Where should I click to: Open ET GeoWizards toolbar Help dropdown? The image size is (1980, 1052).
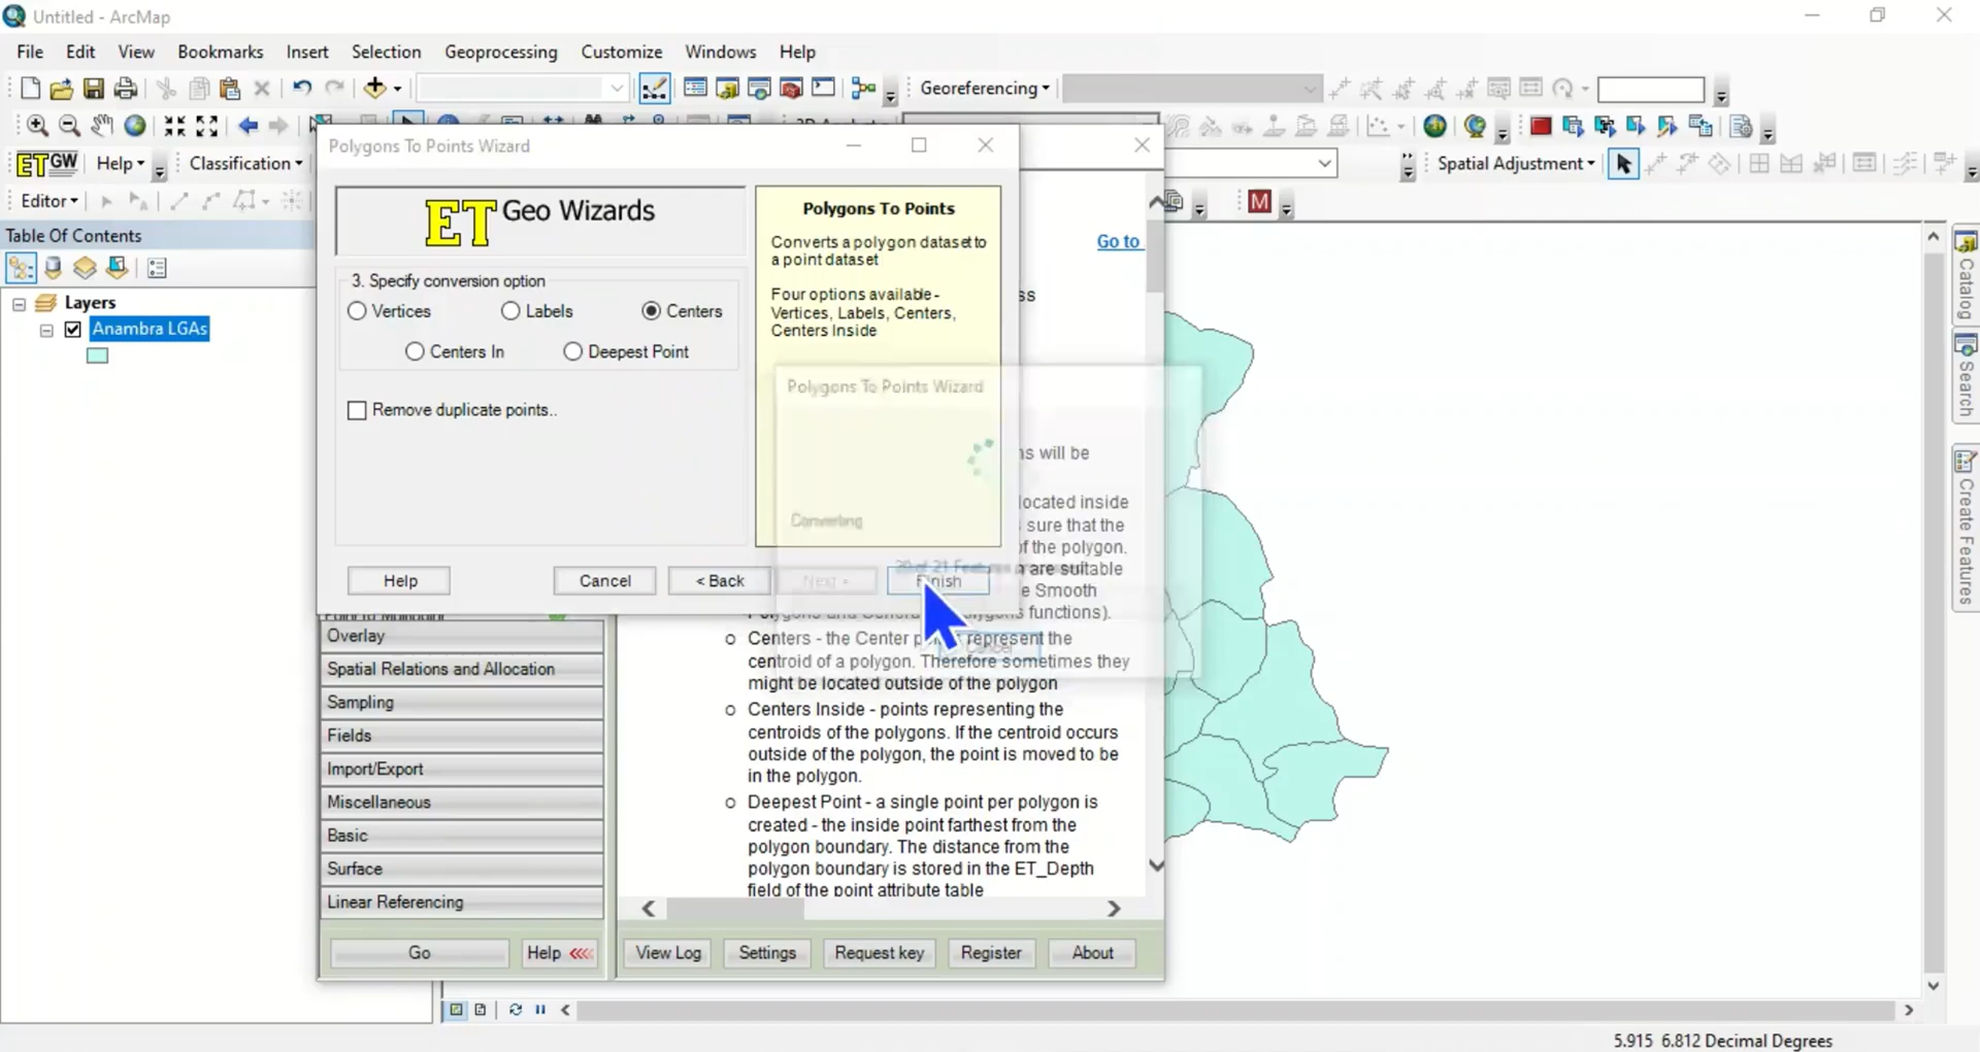[120, 164]
